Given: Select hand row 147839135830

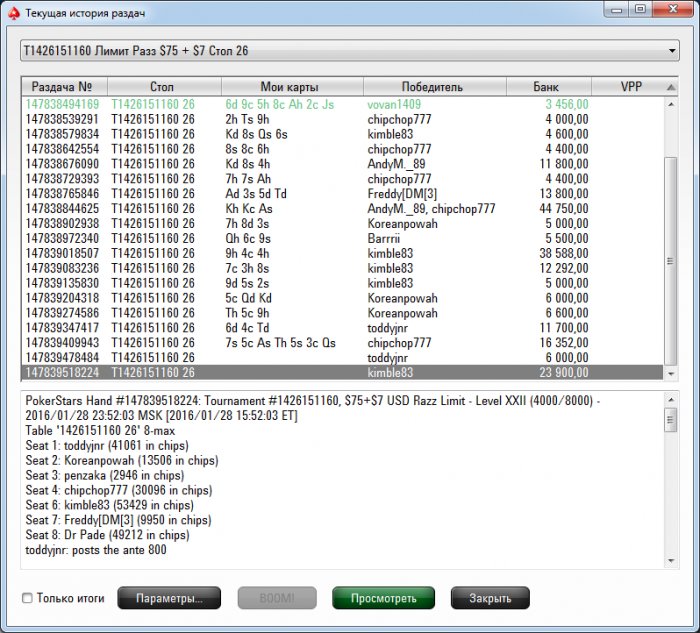Looking at the screenshot, I should [x=342, y=283].
